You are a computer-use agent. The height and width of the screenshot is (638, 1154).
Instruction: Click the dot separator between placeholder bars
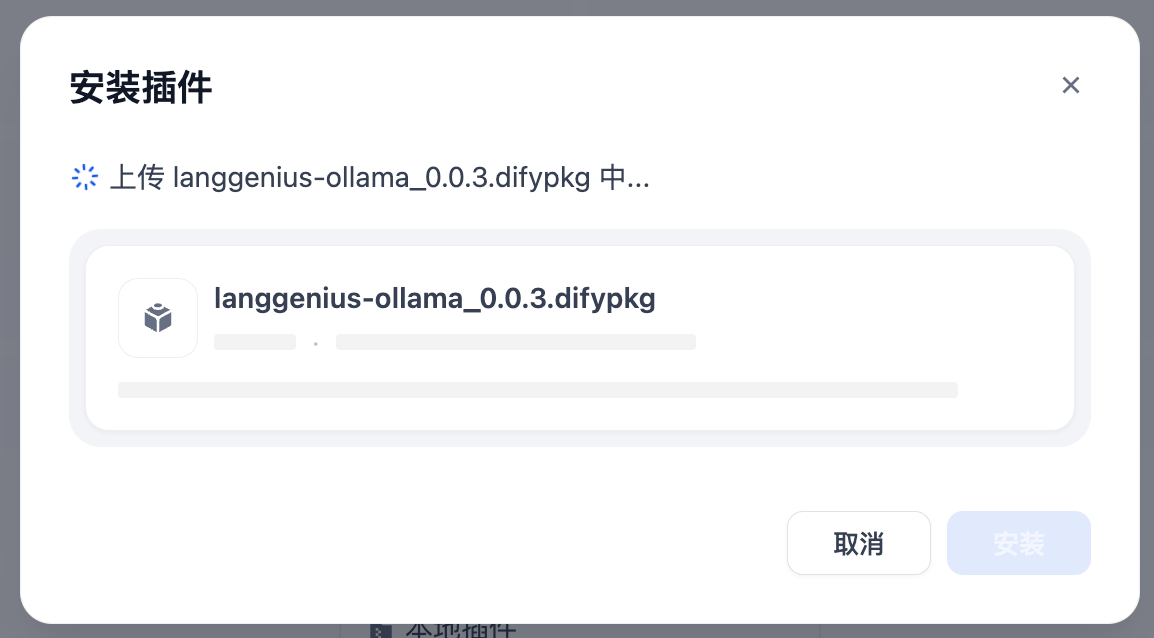(316, 343)
